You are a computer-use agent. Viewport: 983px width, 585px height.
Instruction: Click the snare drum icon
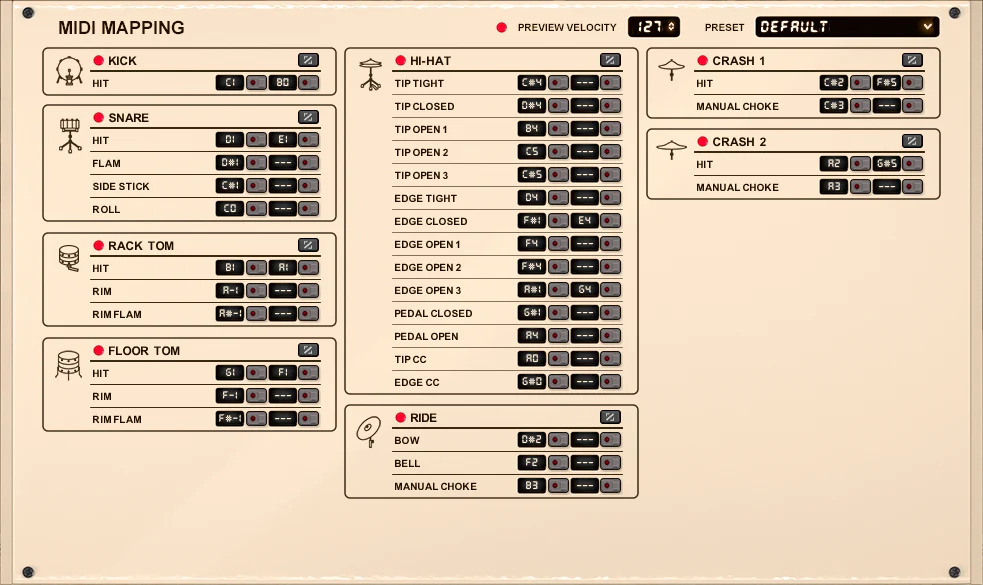(69, 134)
